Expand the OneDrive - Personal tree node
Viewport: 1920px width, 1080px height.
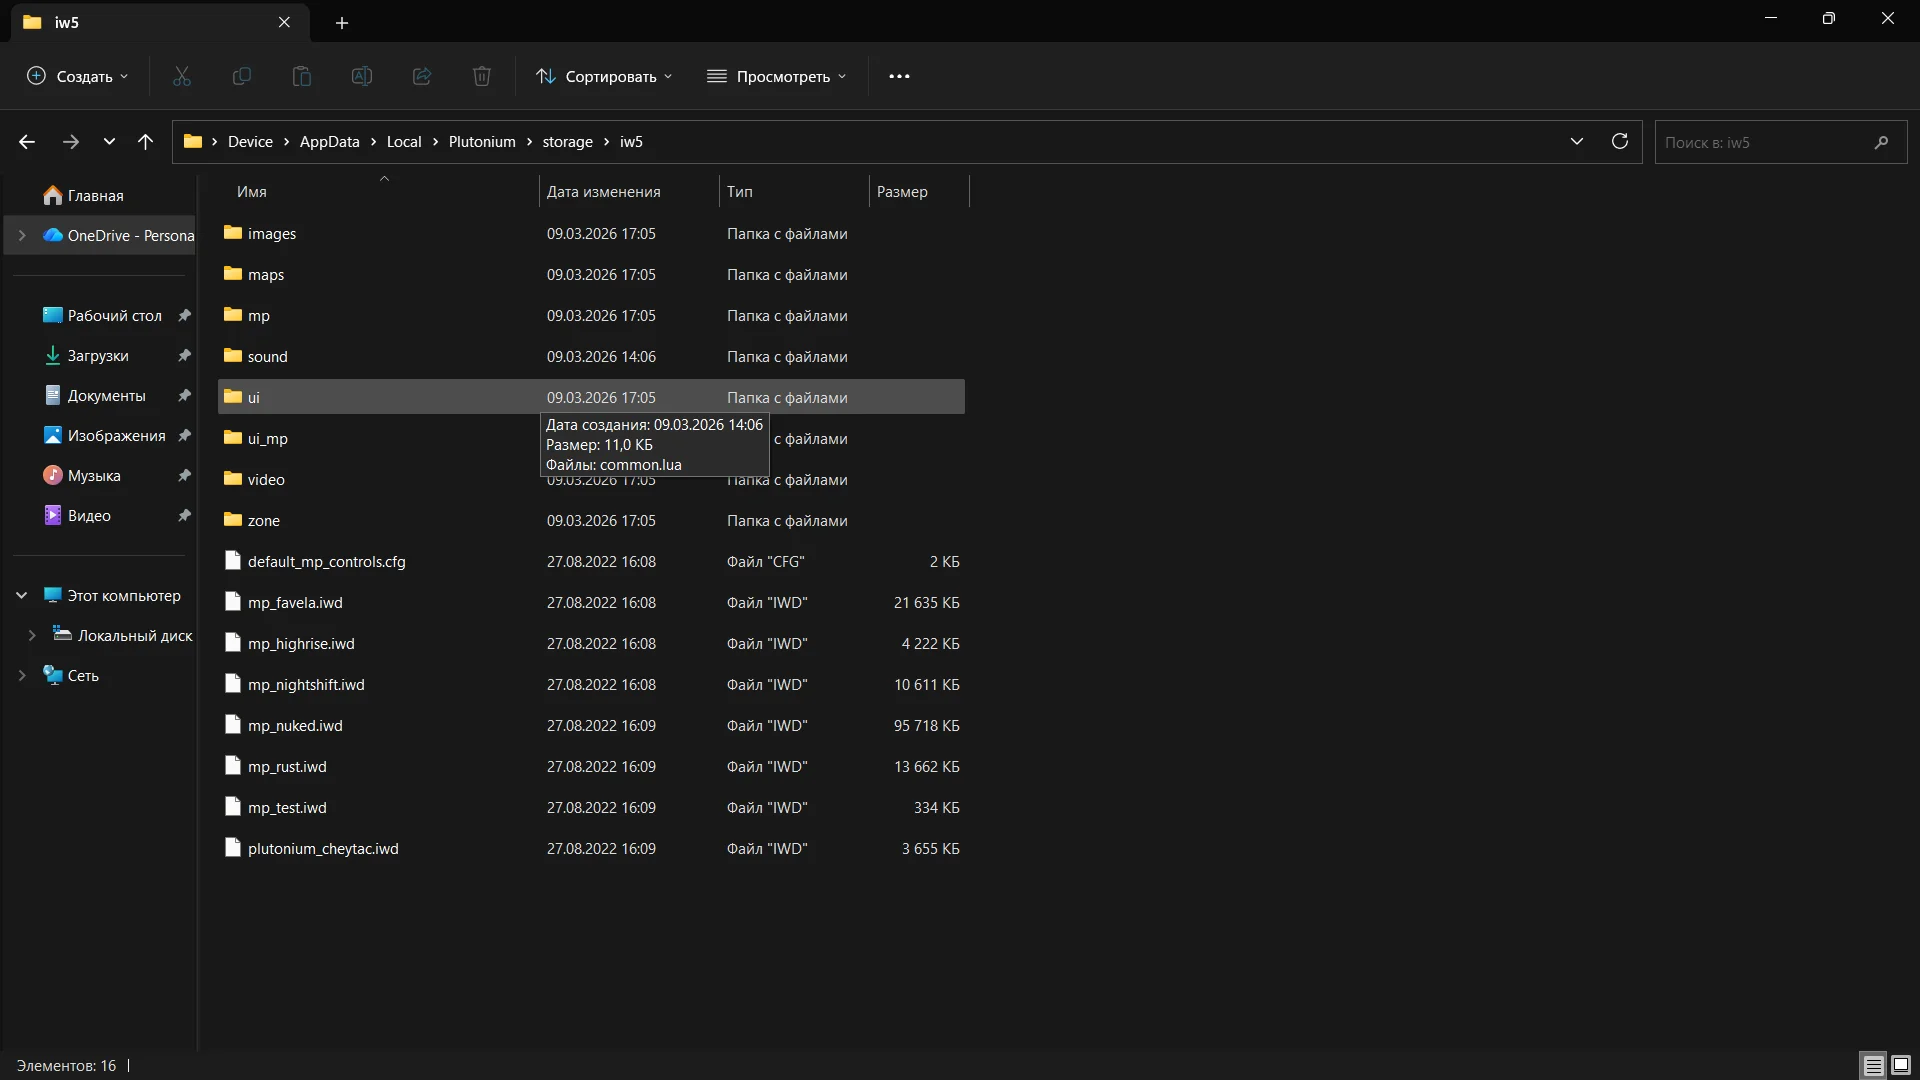click(22, 236)
